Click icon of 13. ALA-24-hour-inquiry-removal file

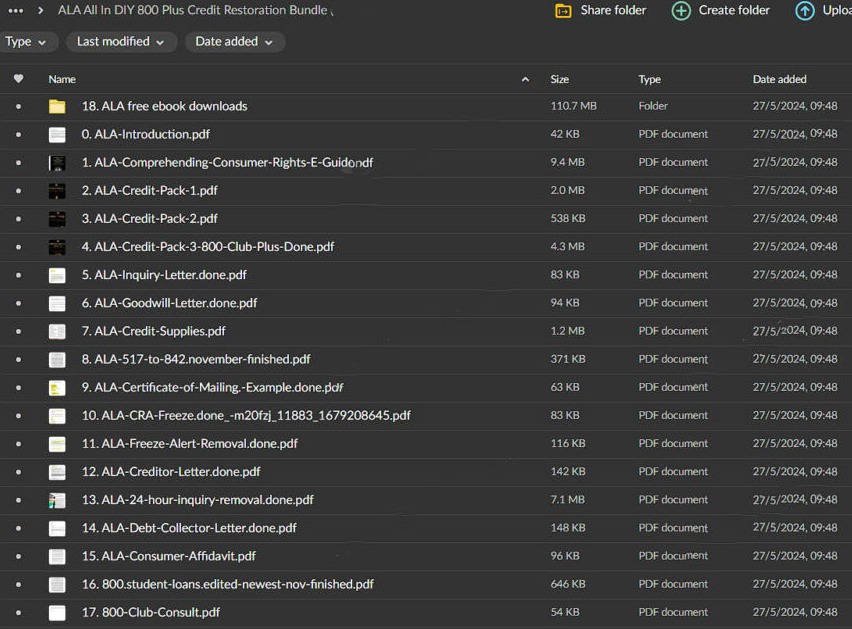click(57, 500)
